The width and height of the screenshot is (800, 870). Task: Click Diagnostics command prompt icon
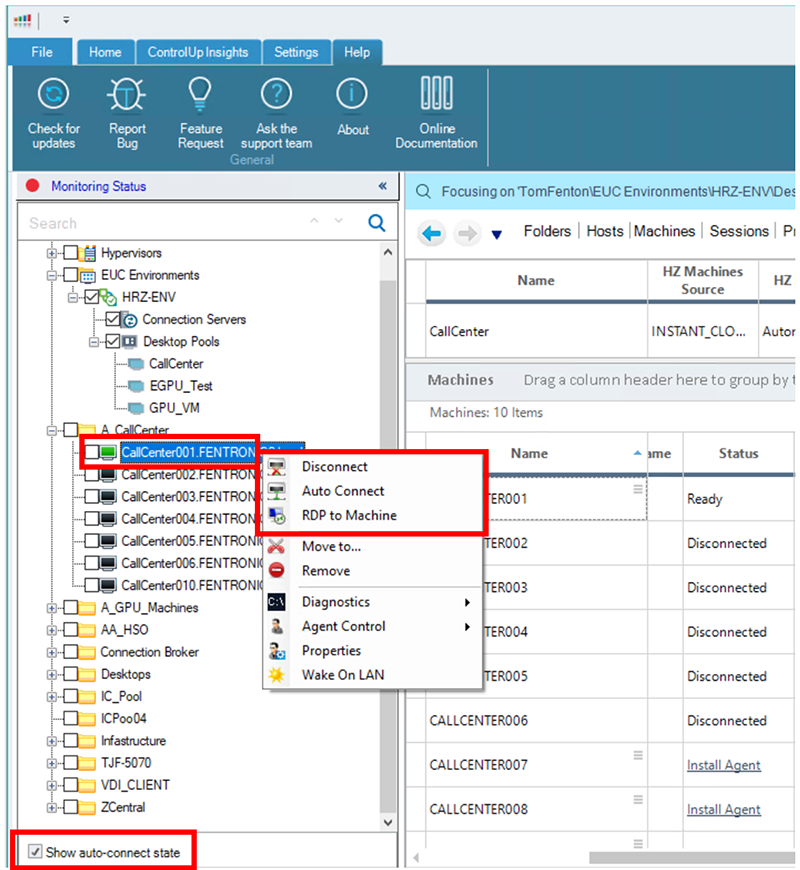tap(276, 602)
